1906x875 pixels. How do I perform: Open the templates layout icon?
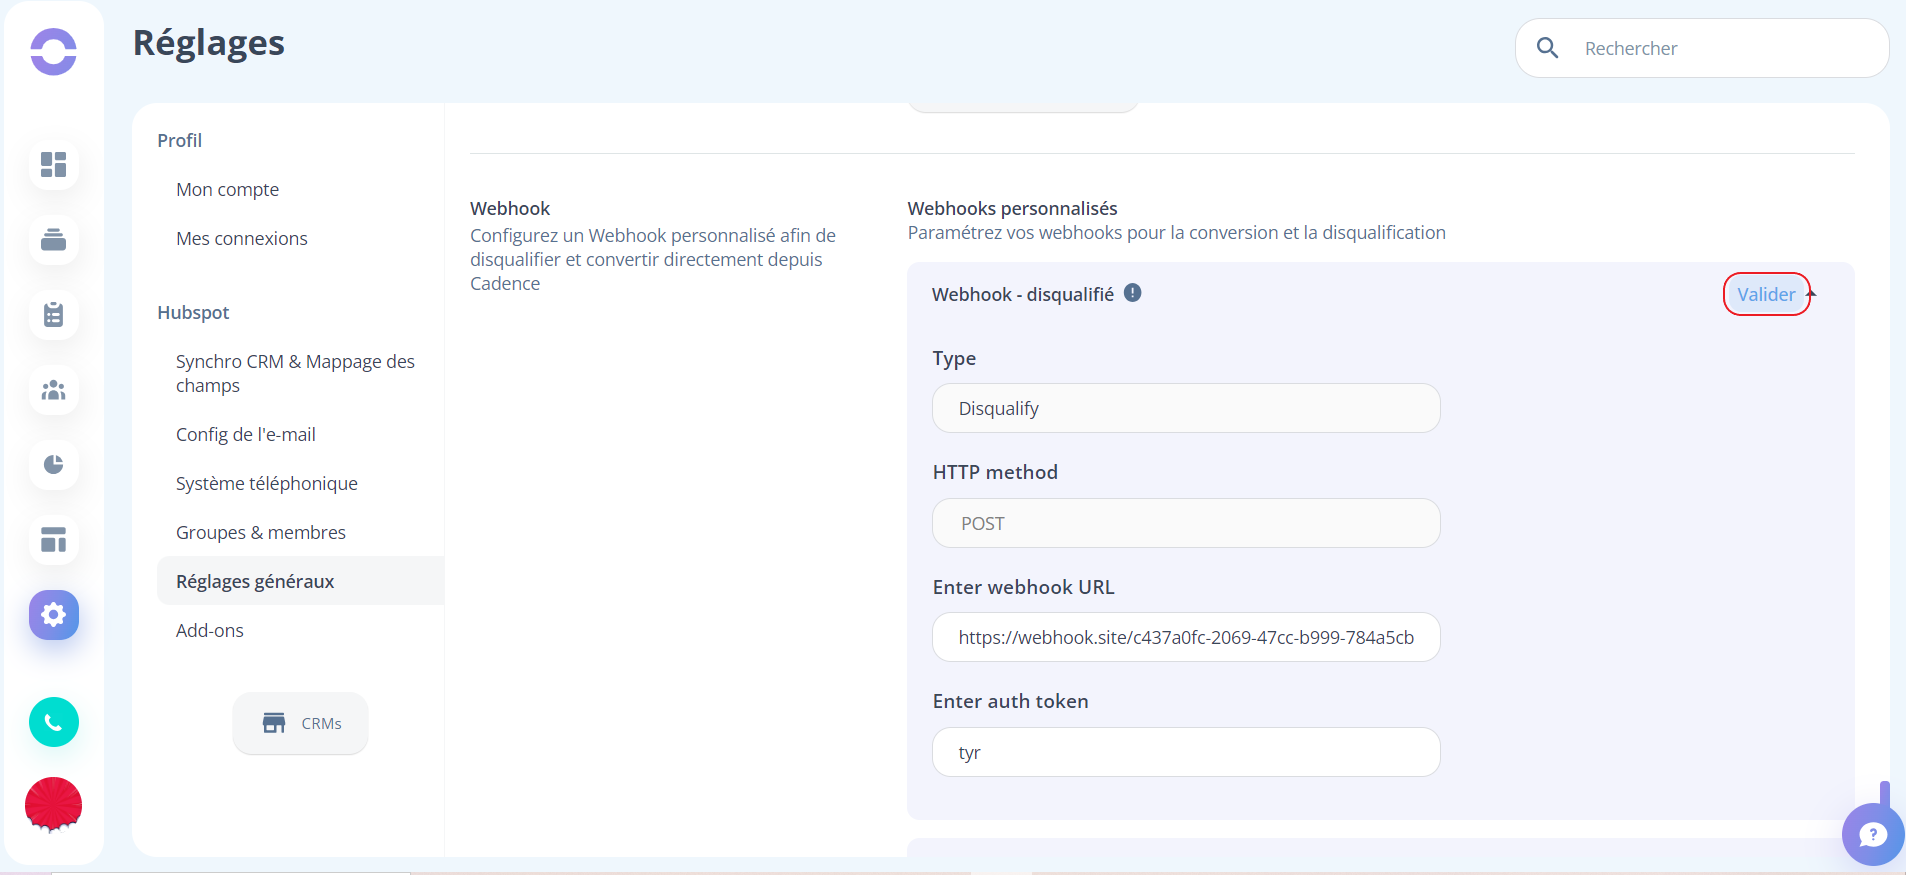point(54,540)
